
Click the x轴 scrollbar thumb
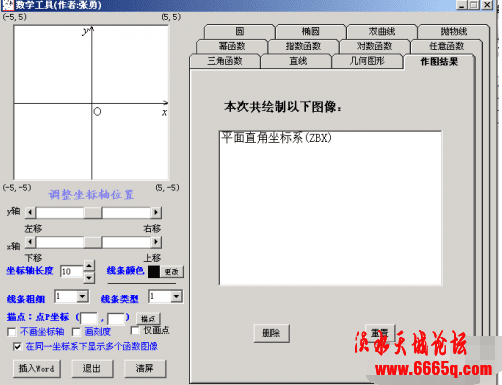(93, 242)
